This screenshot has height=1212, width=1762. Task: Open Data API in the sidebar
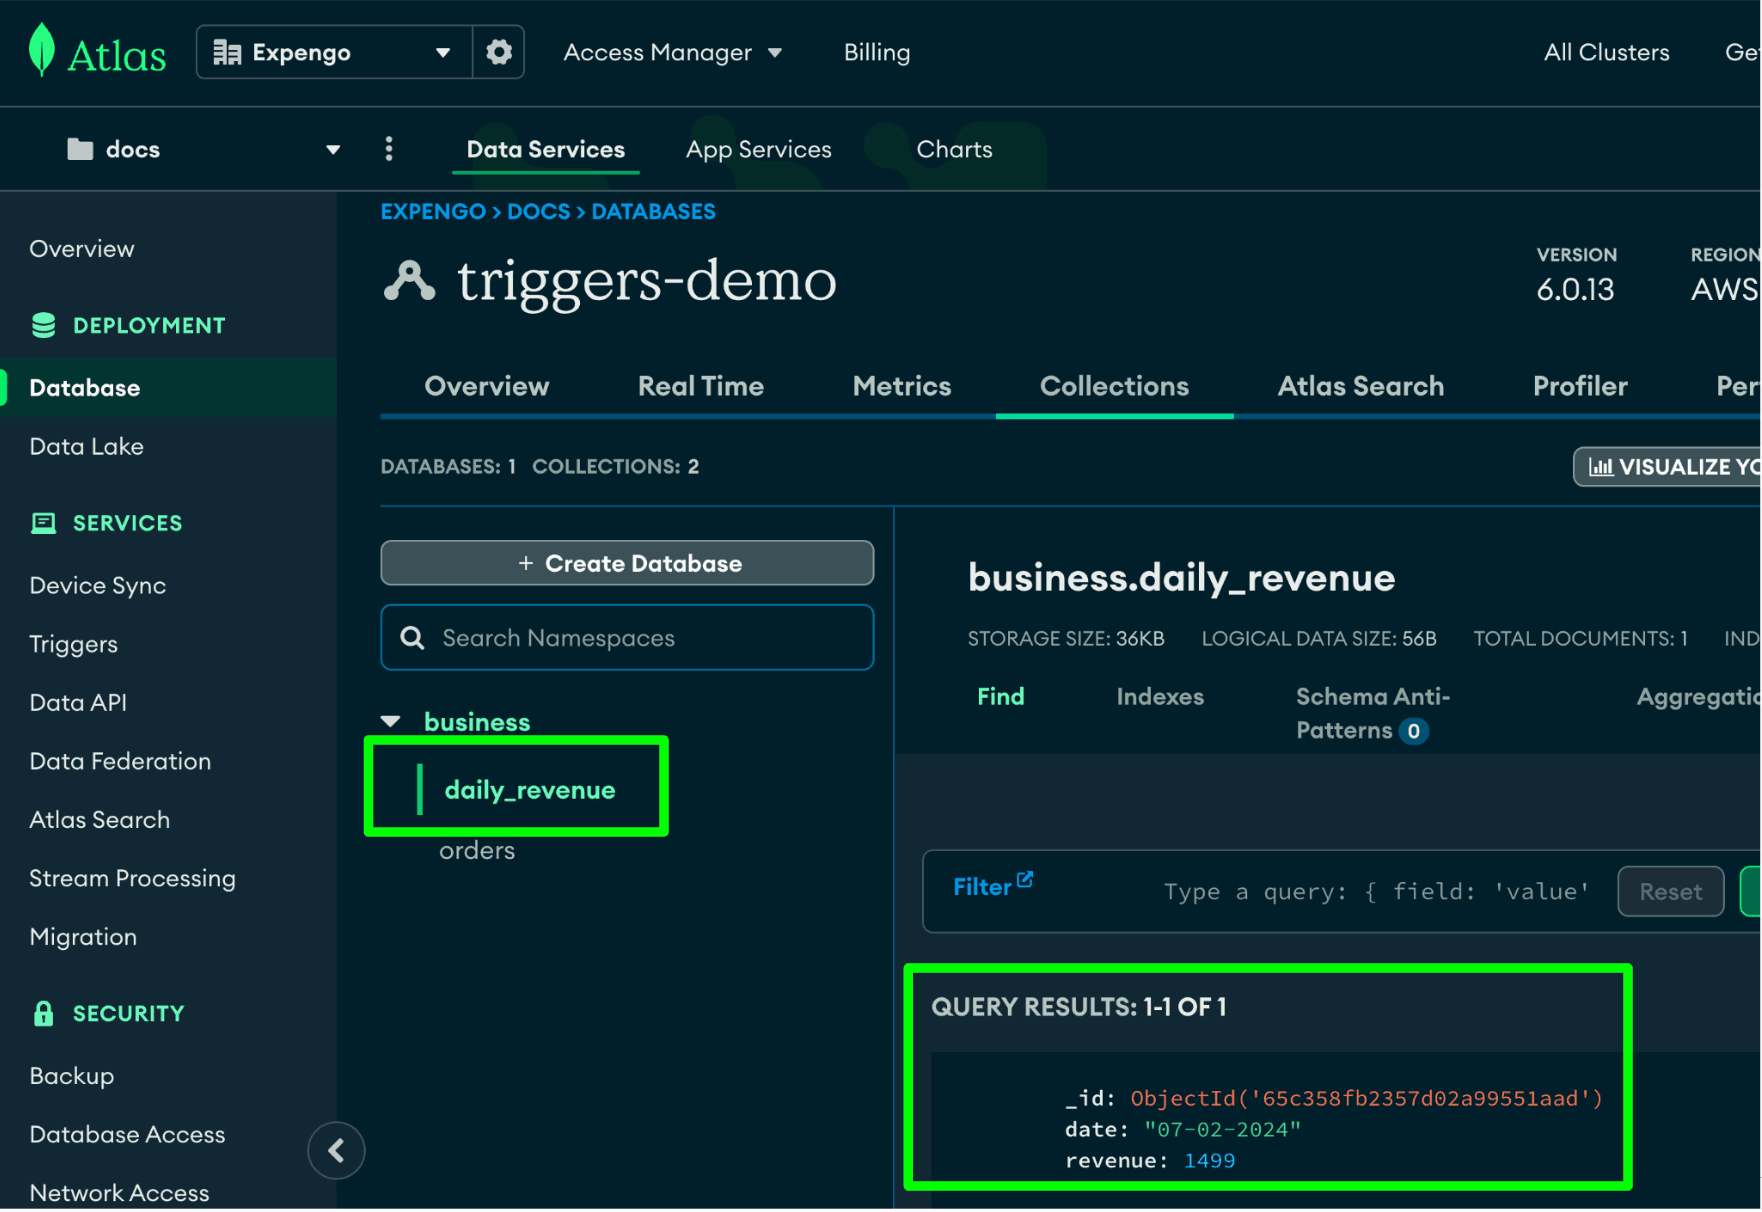click(78, 703)
